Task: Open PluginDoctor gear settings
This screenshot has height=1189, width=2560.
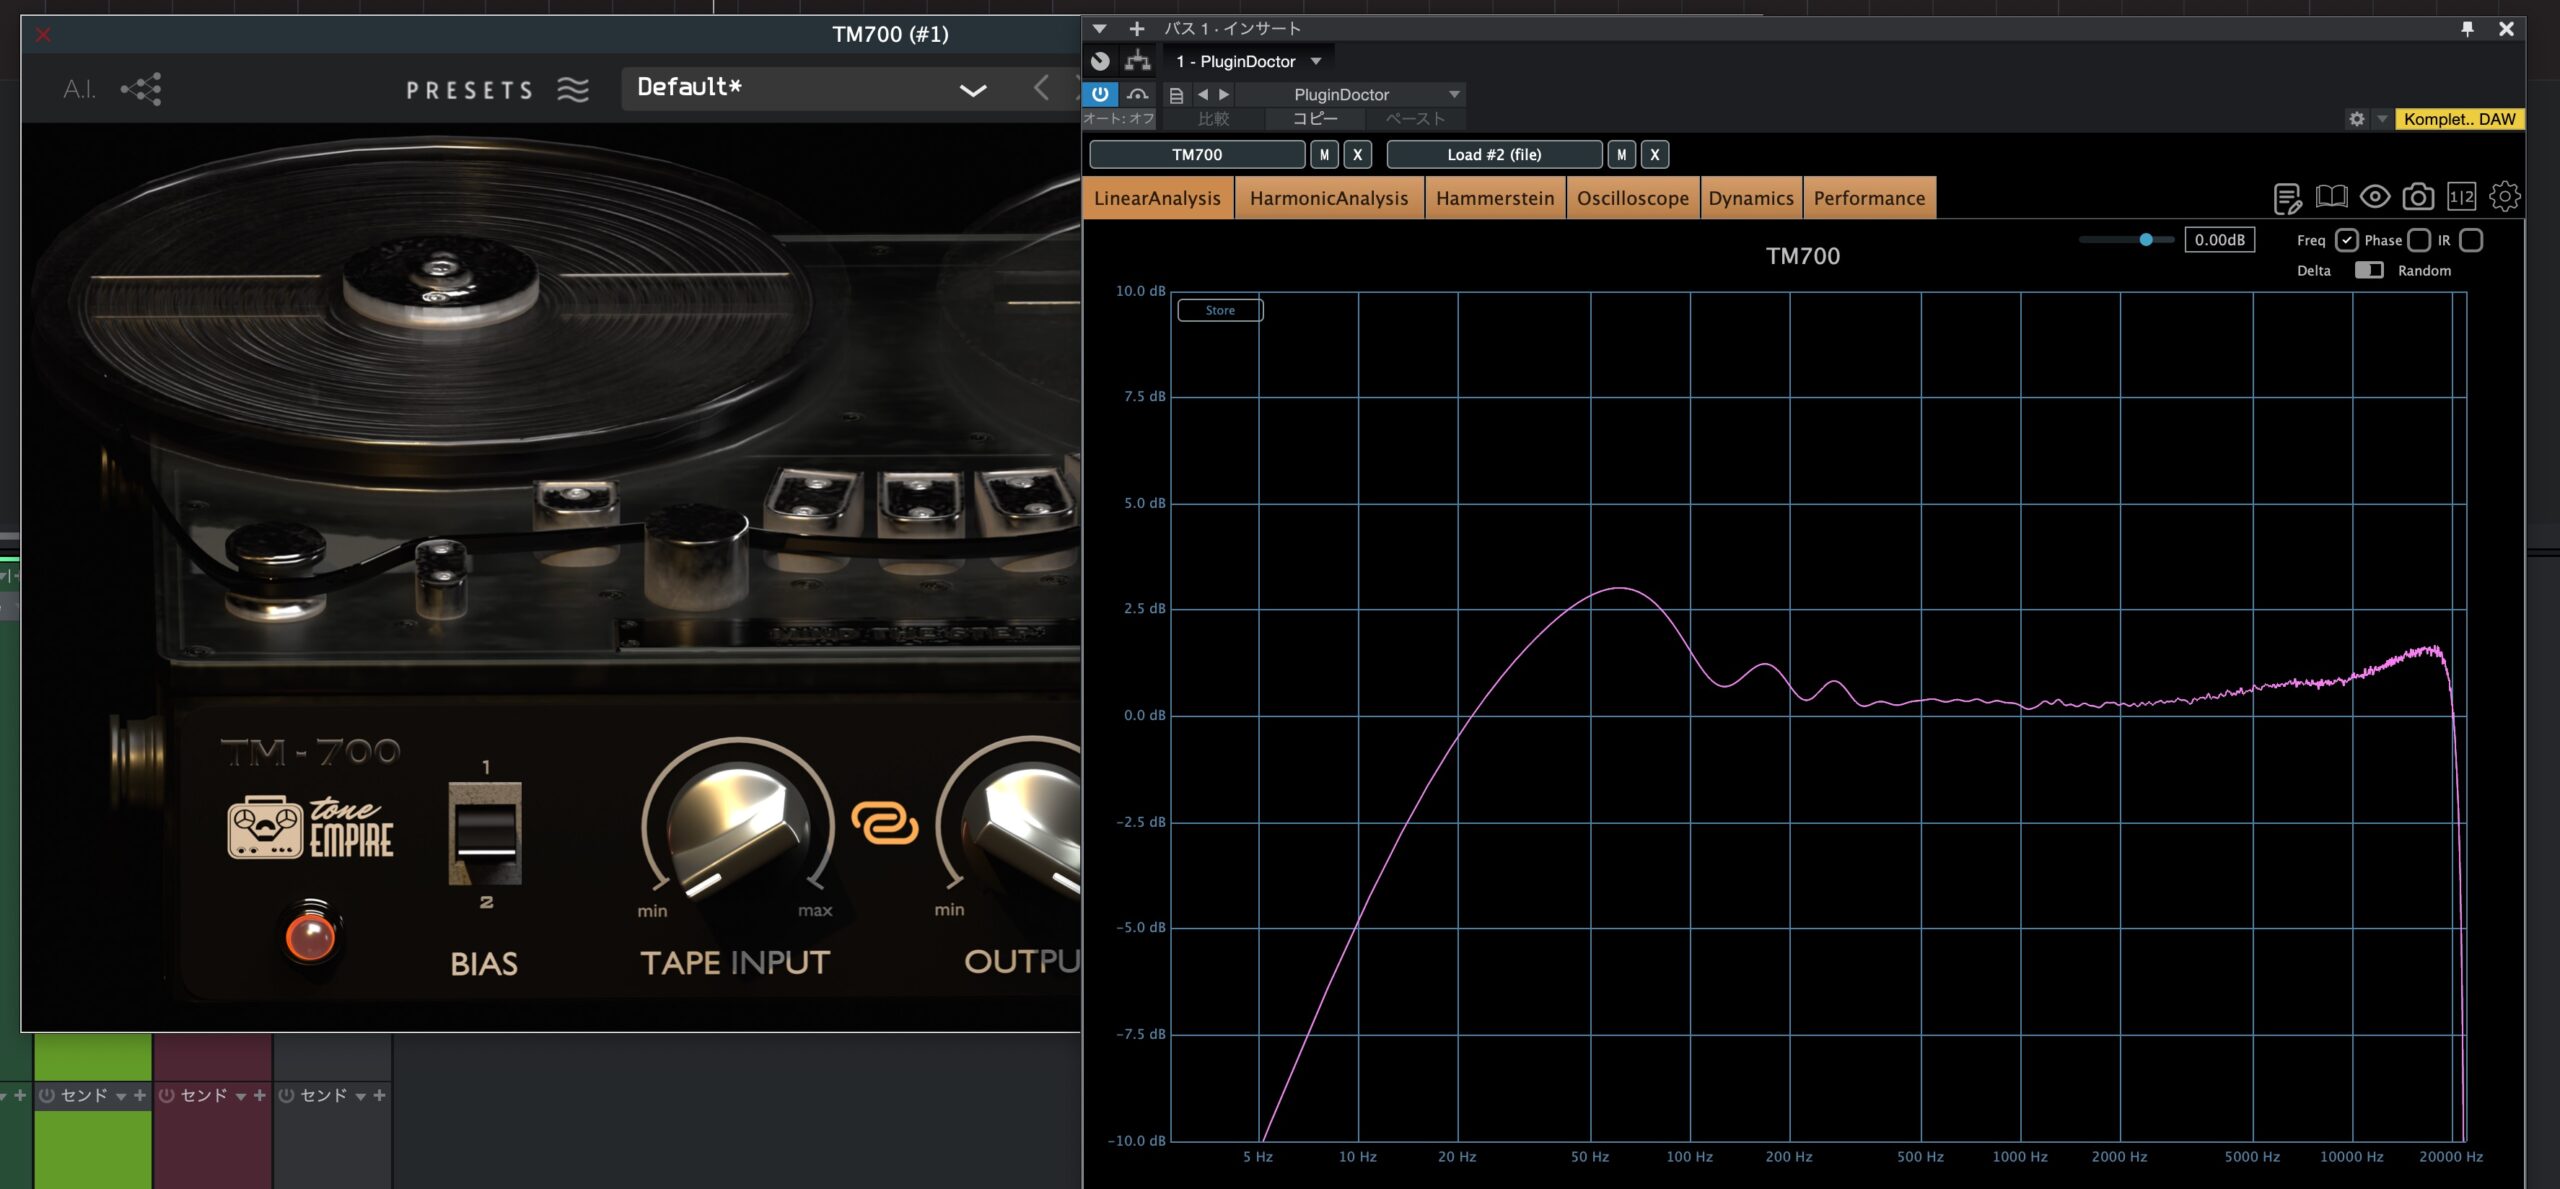Action: point(2504,197)
